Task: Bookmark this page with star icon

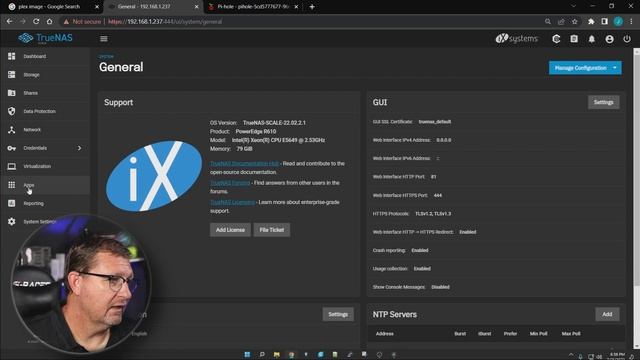Action: [x=575, y=22]
